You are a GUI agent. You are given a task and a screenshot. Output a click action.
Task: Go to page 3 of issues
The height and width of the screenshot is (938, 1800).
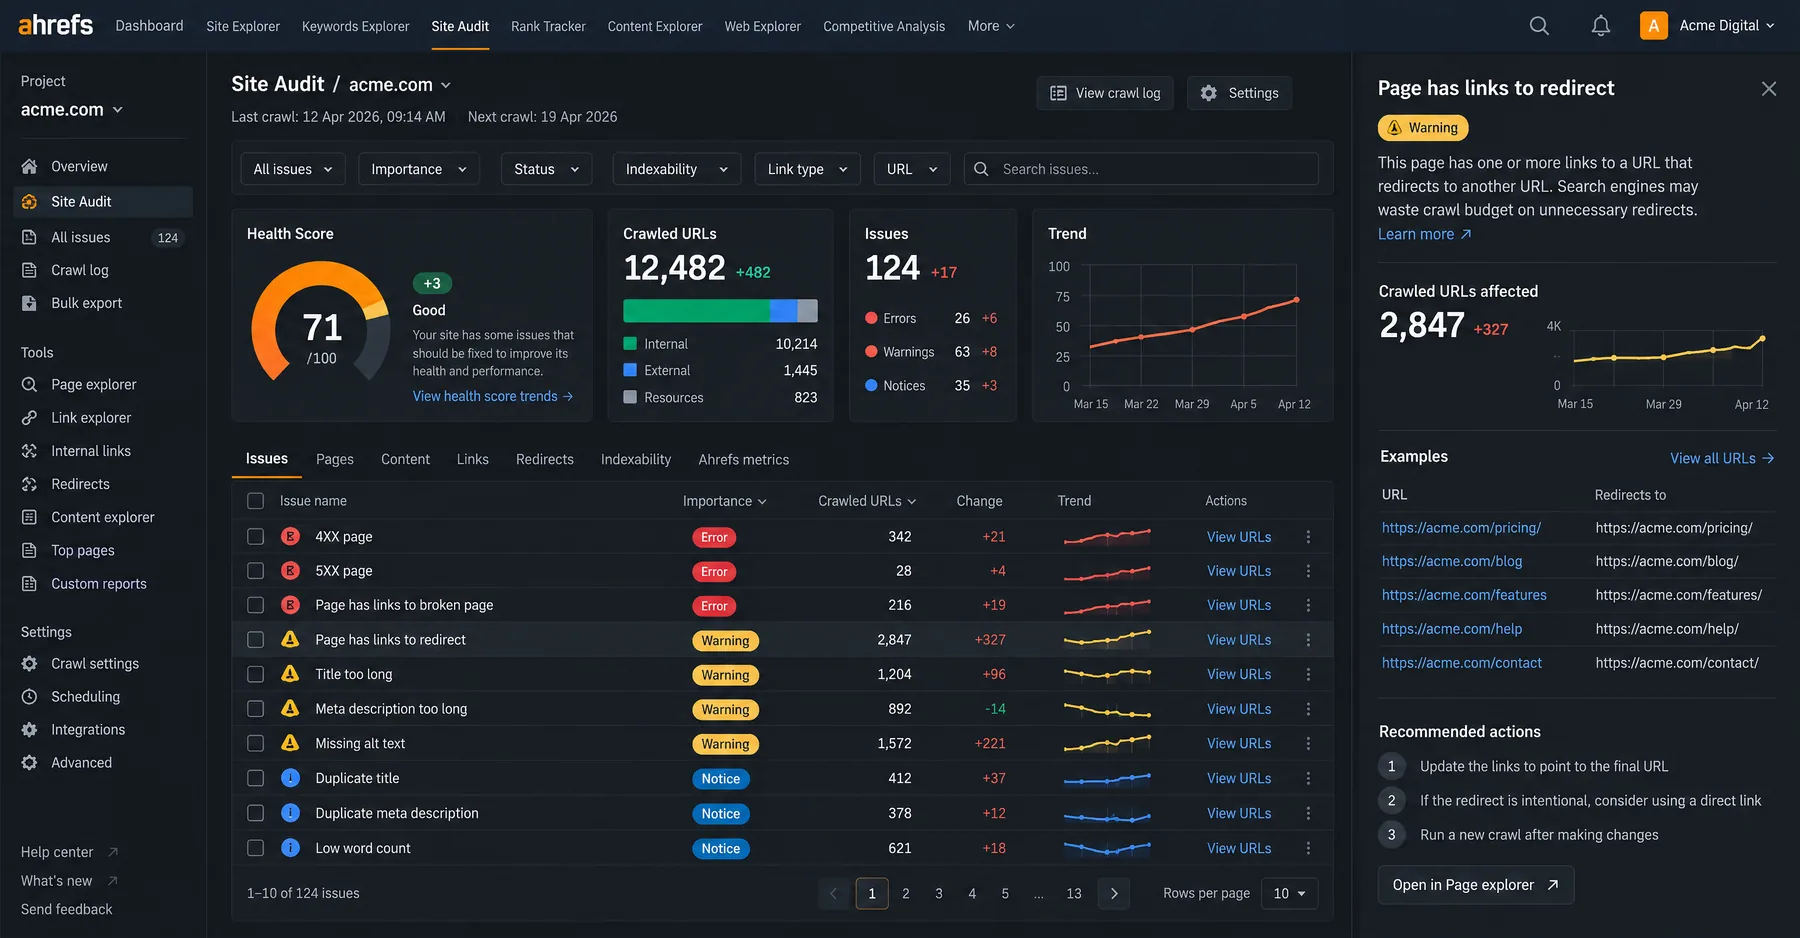[x=939, y=893]
